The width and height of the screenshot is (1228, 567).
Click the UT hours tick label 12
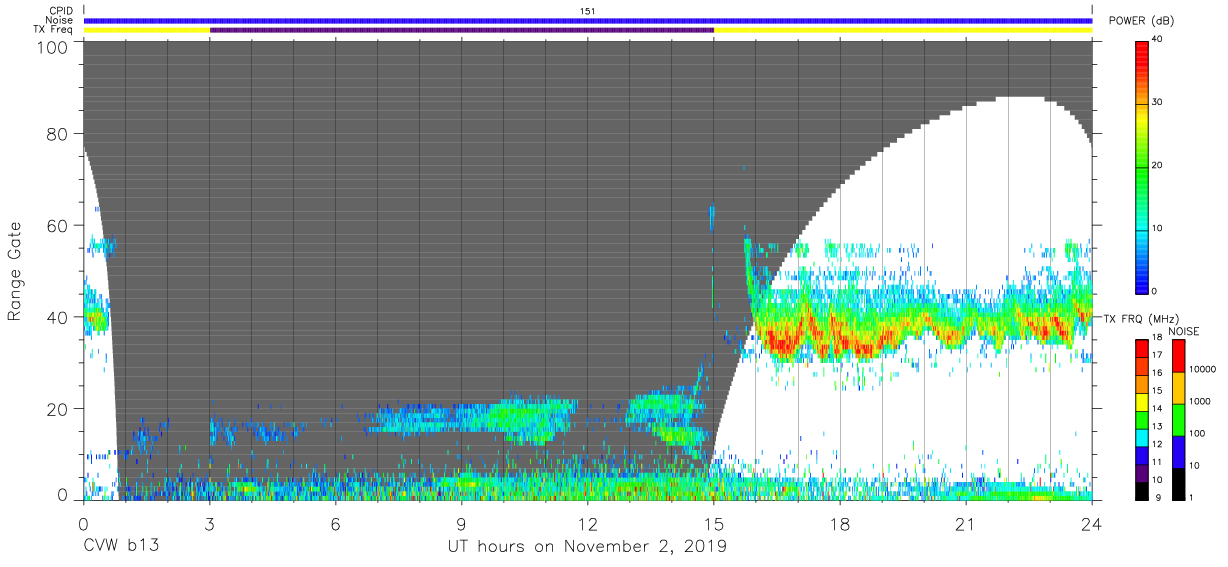(x=587, y=524)
